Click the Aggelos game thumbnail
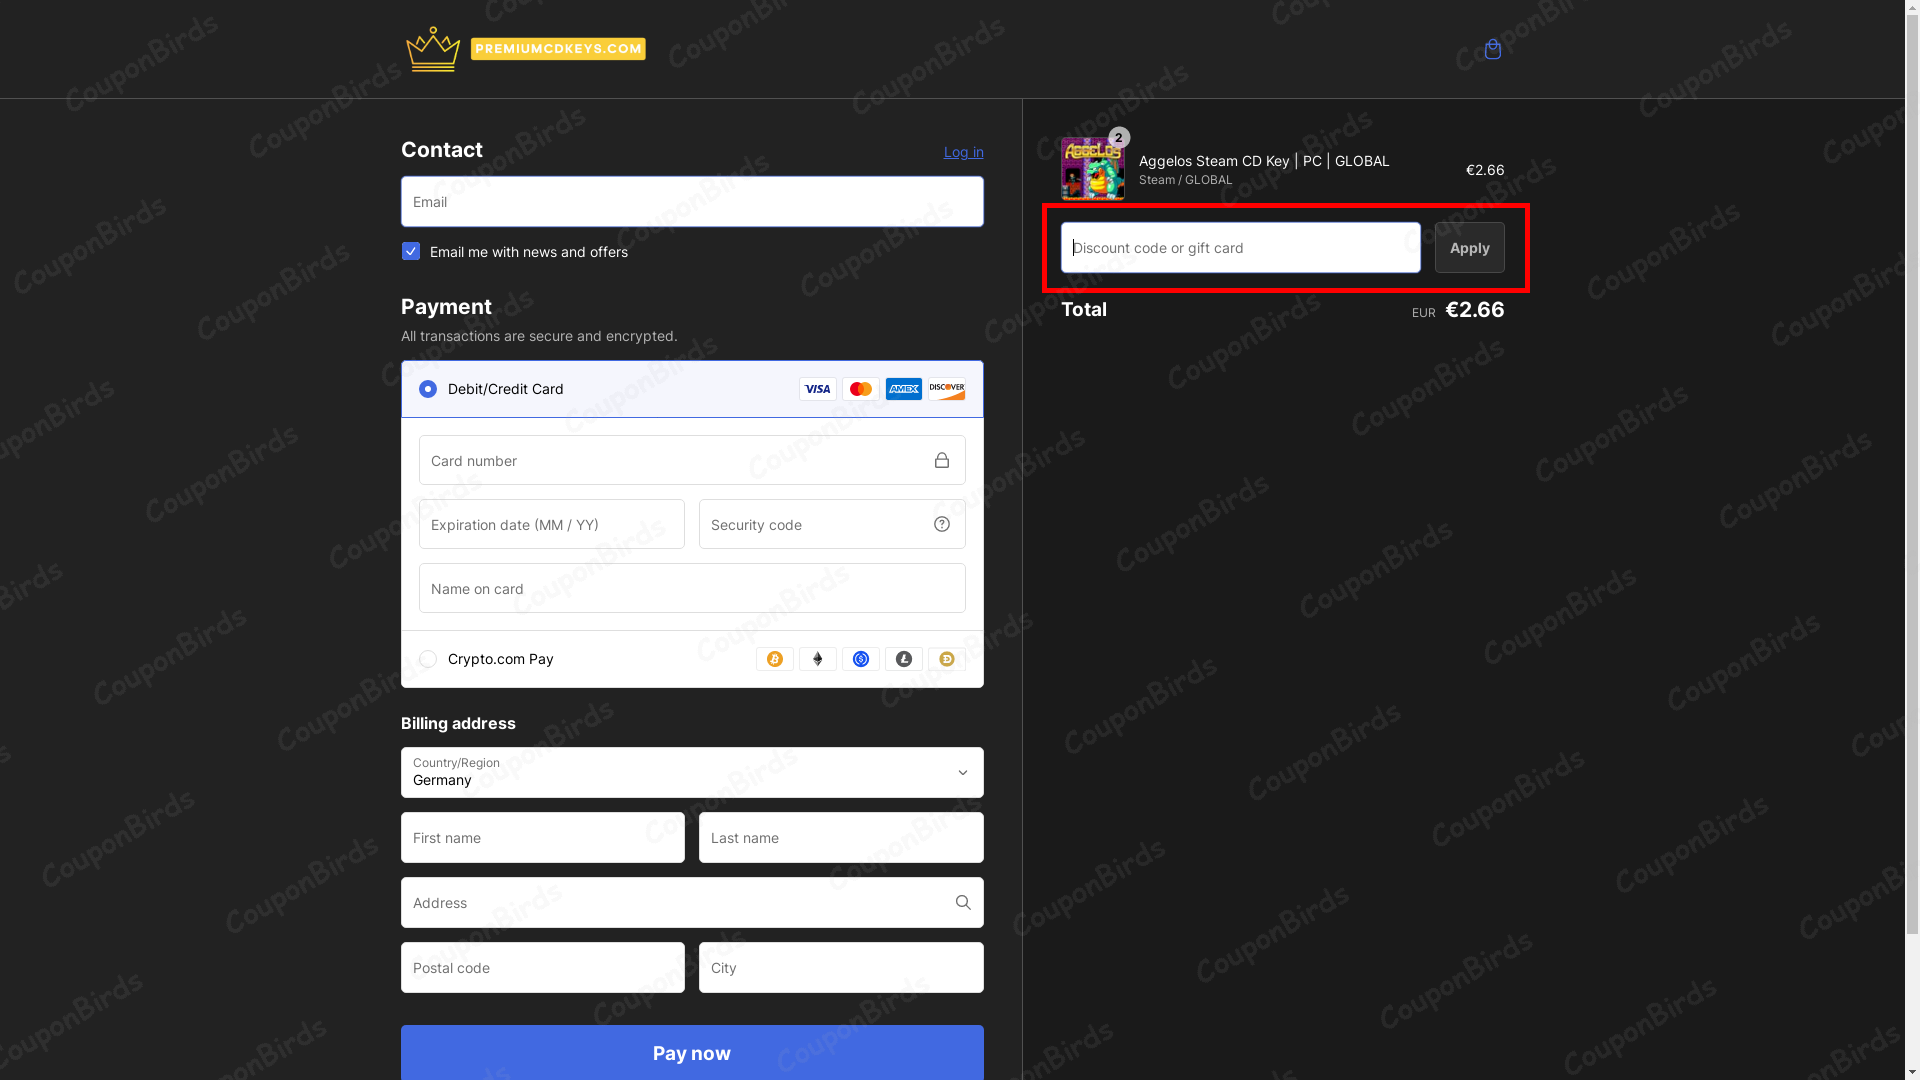This screenshot has height=1080, width=1920. point(1092,169)
